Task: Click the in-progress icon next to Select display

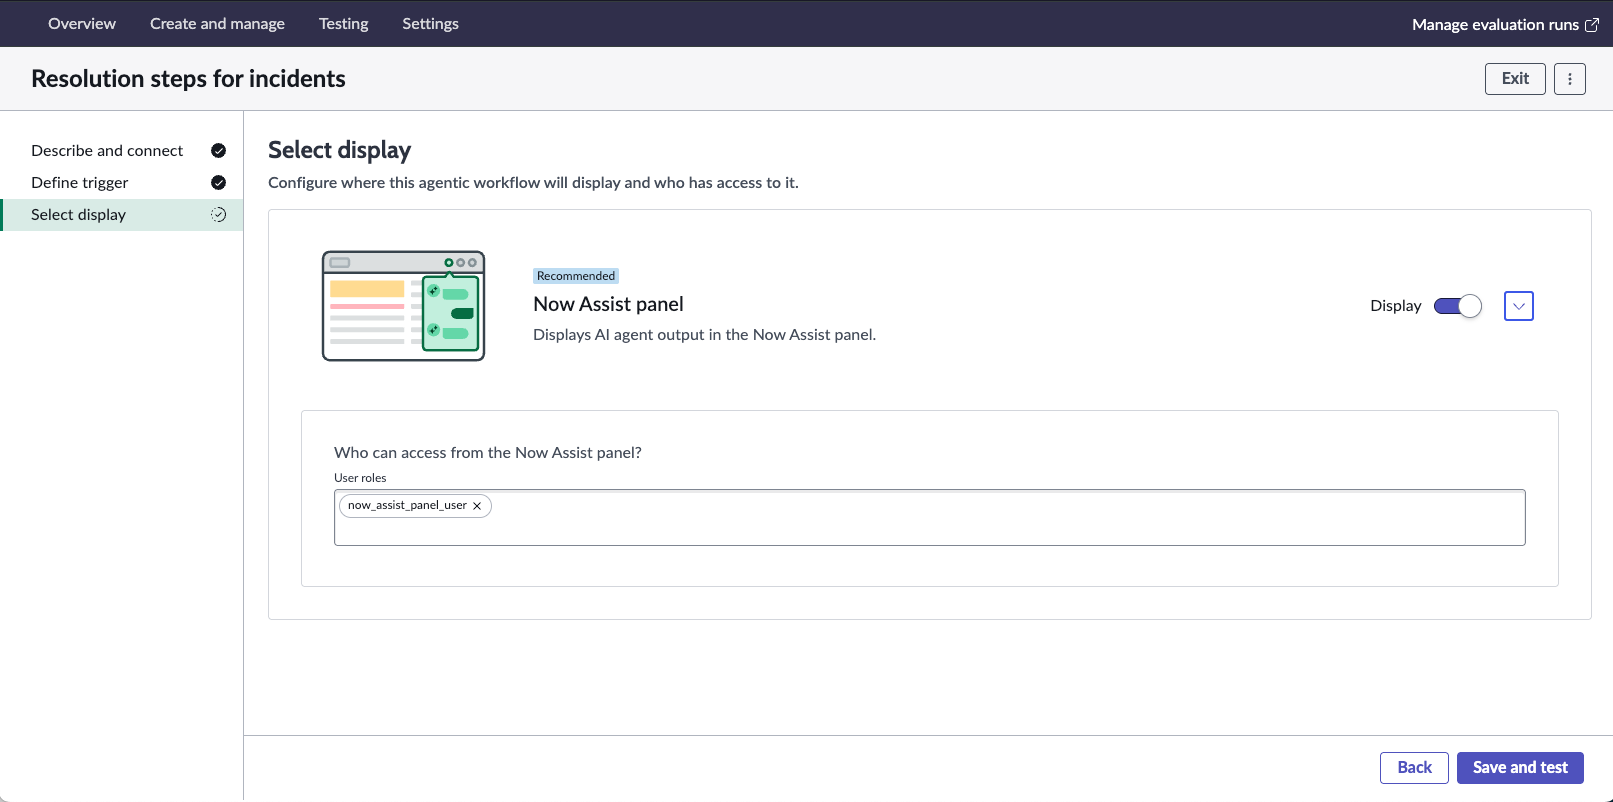Action: pos(218,214)
